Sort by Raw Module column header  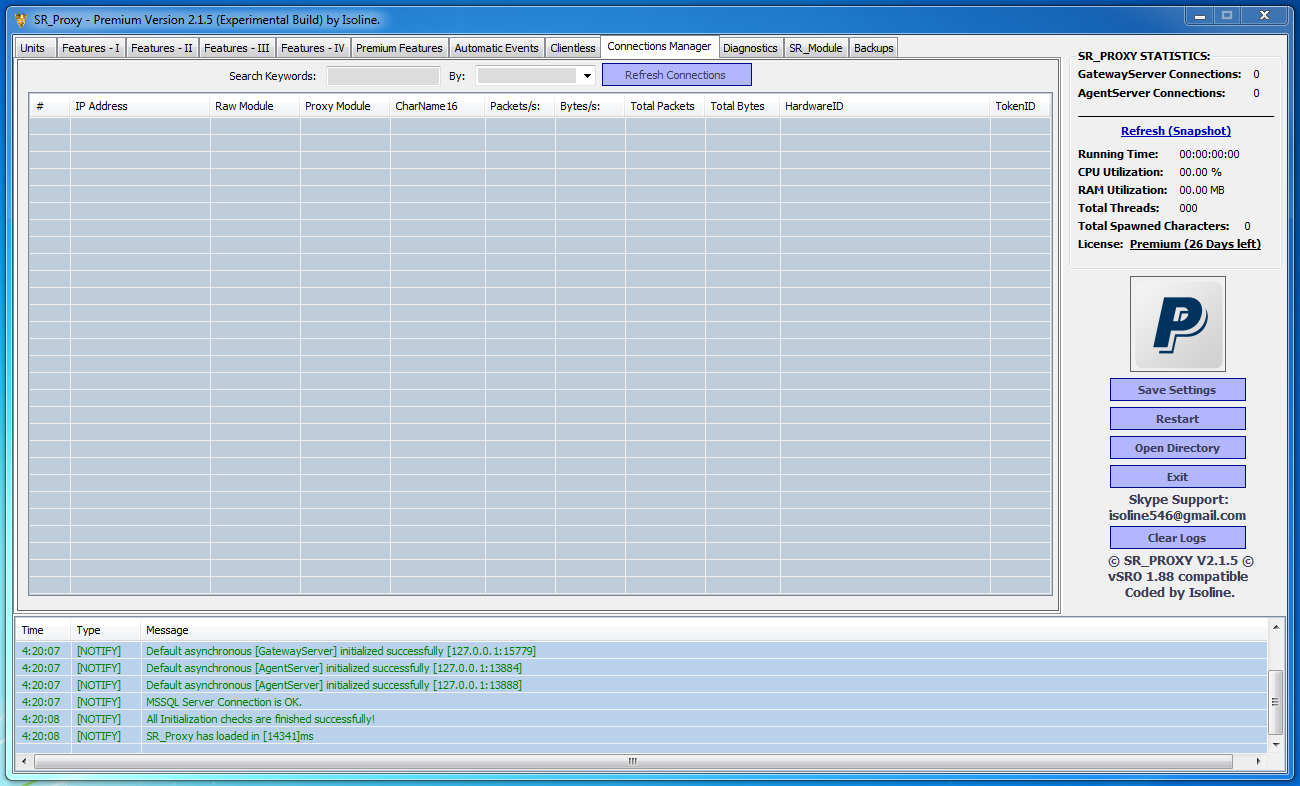[x=255, y=106]
